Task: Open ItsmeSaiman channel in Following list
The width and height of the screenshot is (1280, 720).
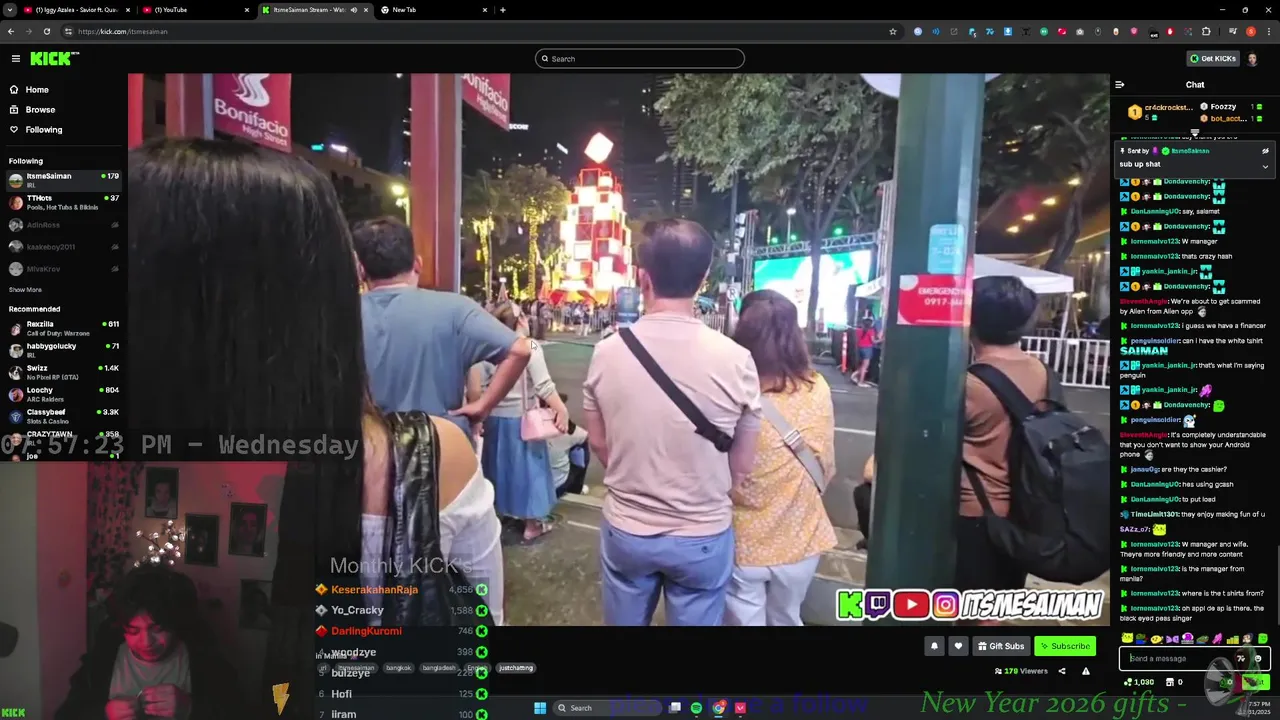Action: pos(63,180)
